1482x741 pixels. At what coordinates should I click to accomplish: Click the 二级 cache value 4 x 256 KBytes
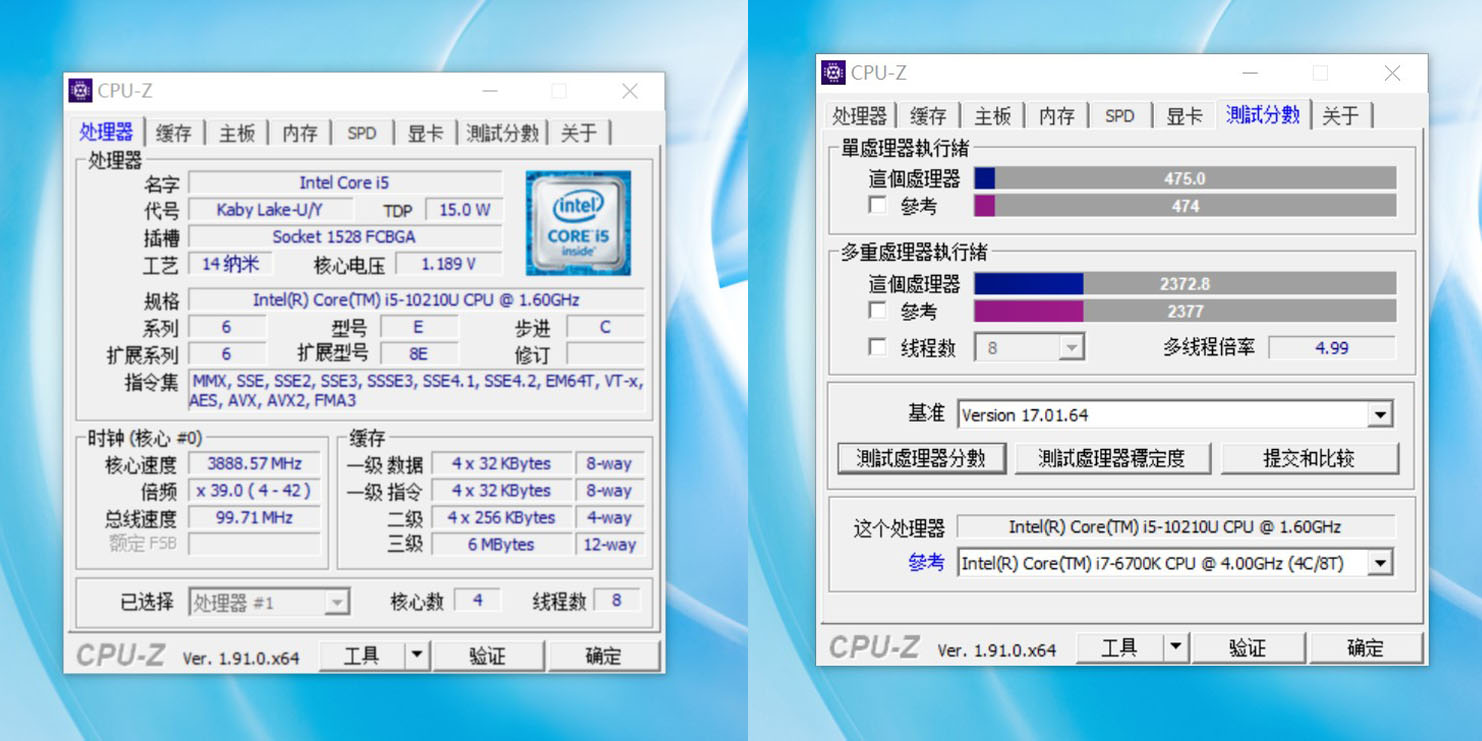click(x=501, y=518)
